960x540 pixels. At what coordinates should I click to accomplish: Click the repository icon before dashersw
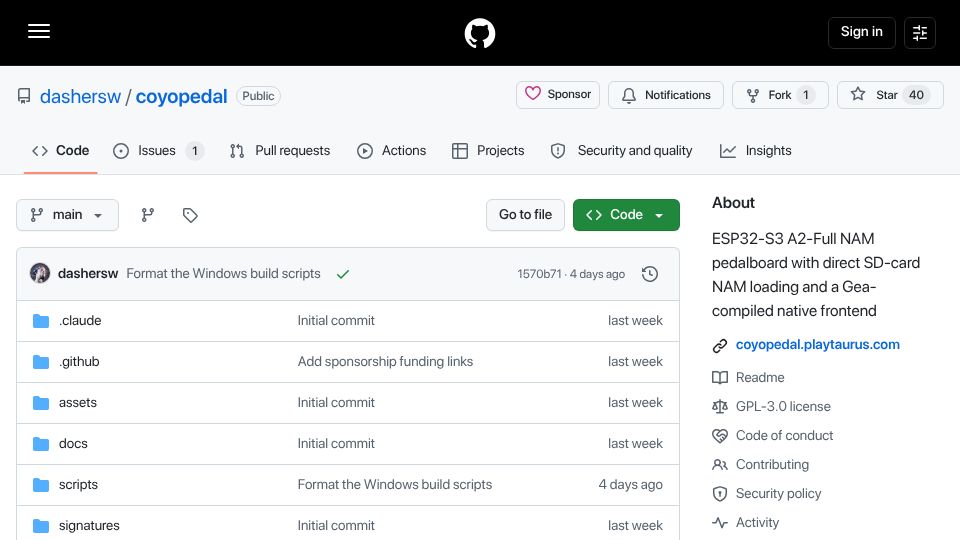pyautogui.click(x=24, y=96)
